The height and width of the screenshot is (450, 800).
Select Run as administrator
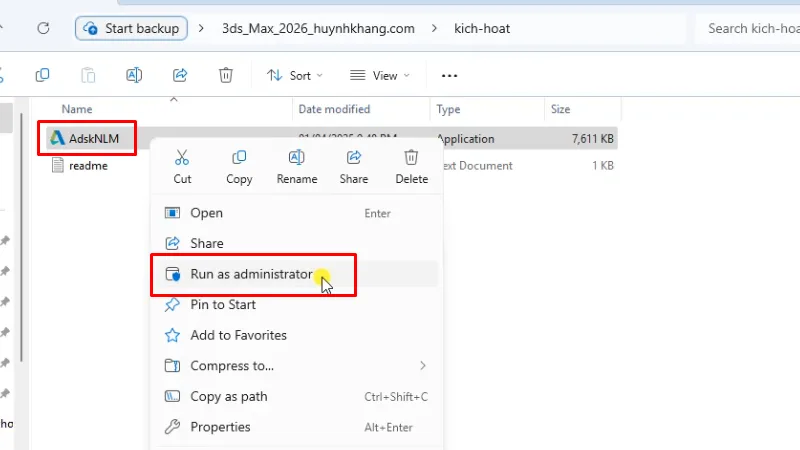click(251, 274)
